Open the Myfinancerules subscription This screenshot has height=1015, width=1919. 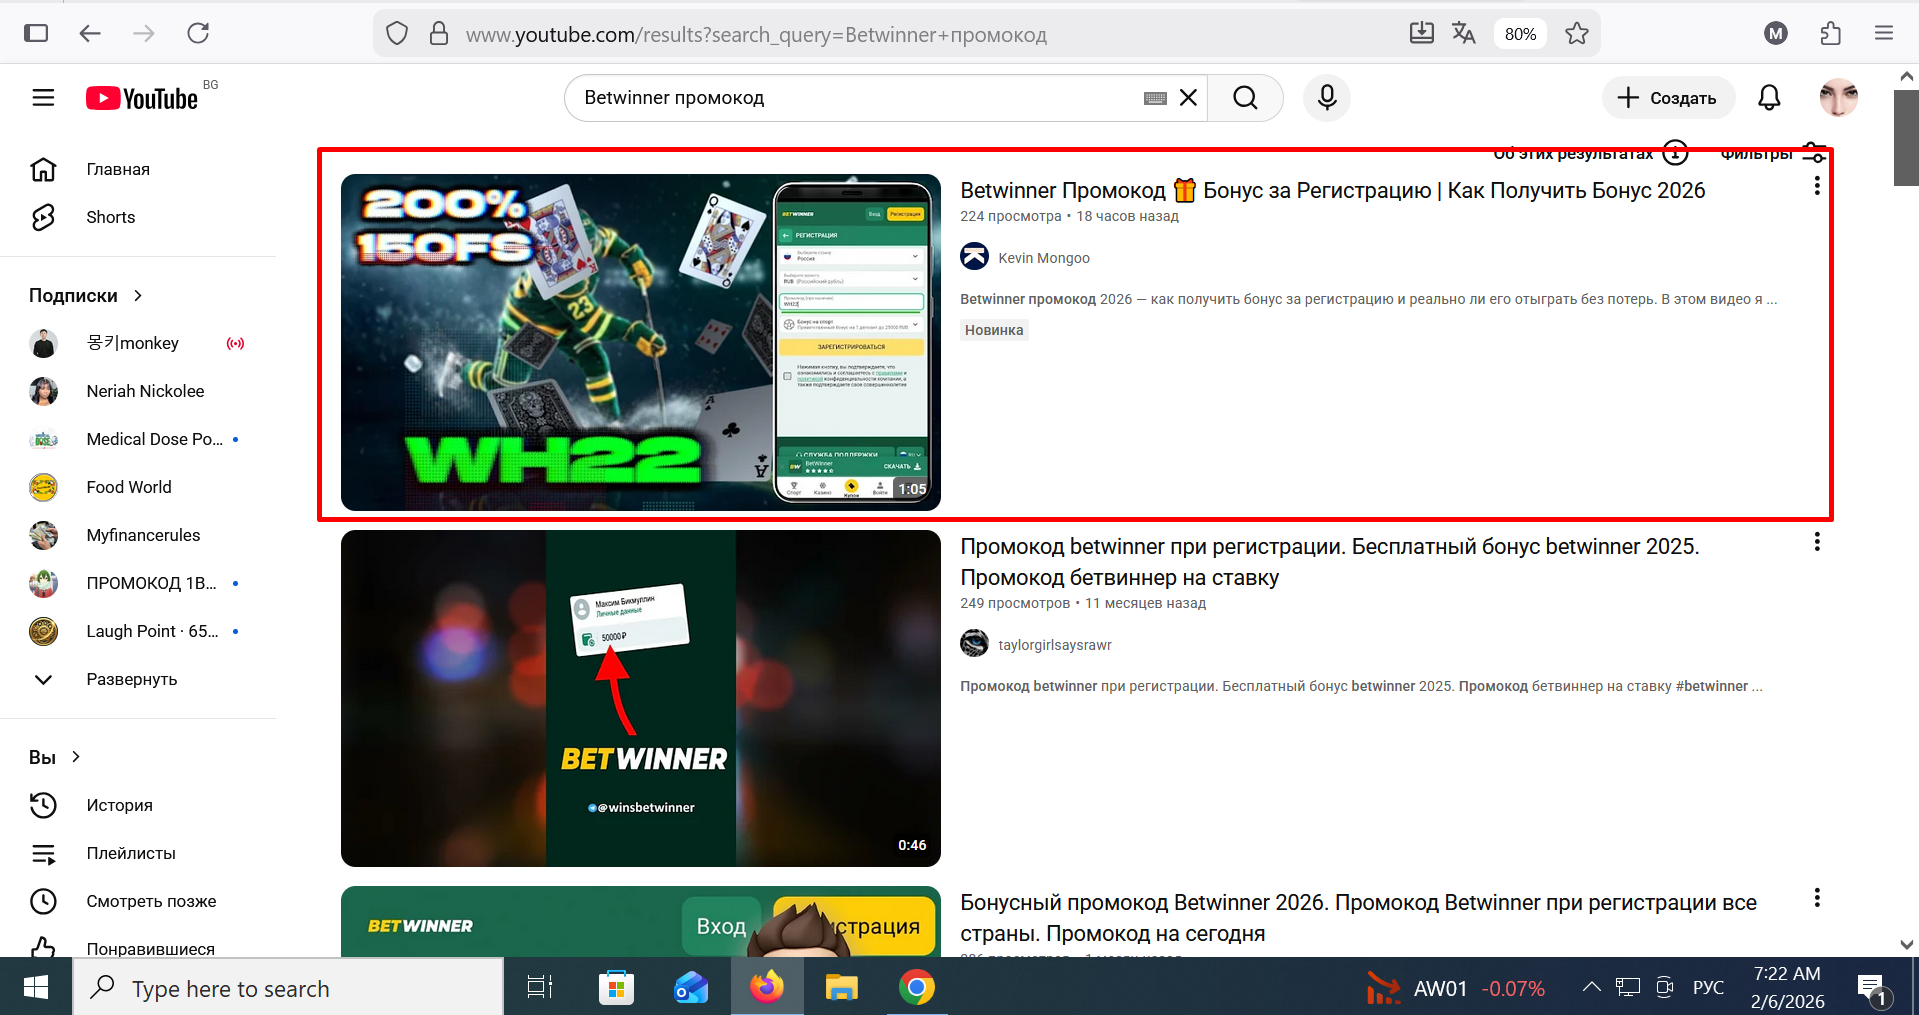(x=143, y=535)
